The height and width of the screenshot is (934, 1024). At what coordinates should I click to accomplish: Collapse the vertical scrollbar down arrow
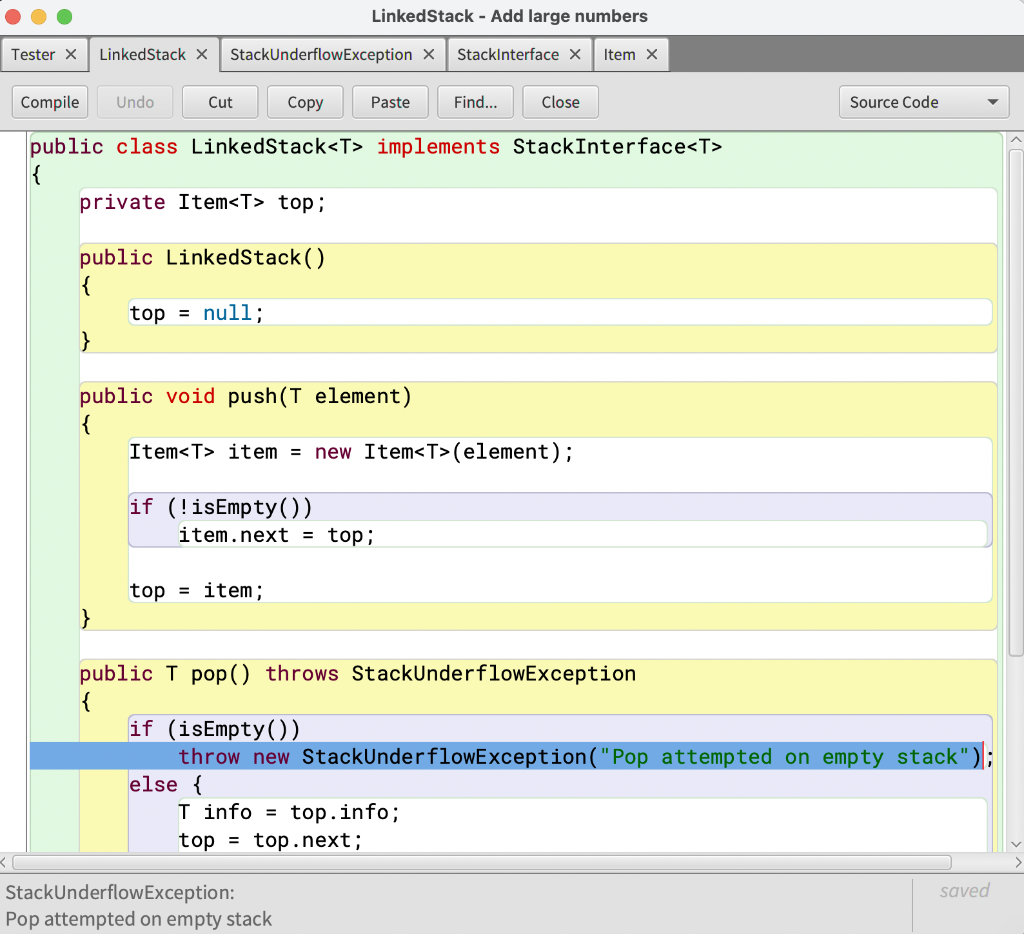coord(1016,844)
